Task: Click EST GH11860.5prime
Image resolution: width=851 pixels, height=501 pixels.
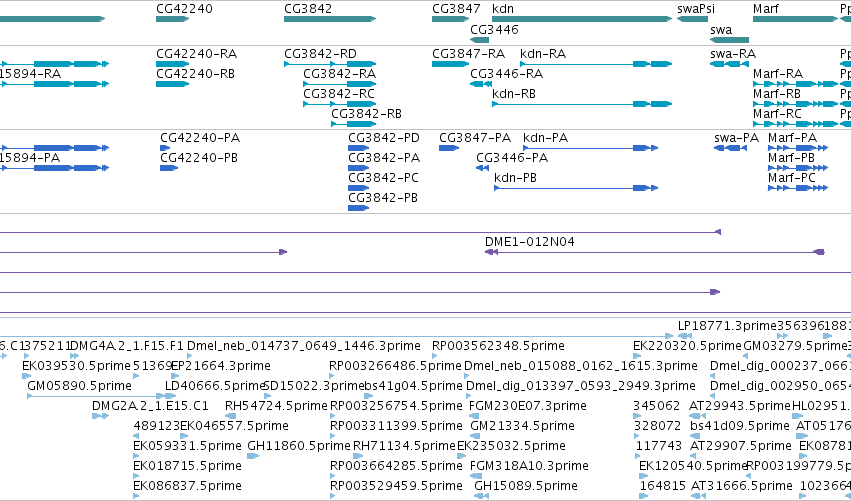Action: coord(299,446)
